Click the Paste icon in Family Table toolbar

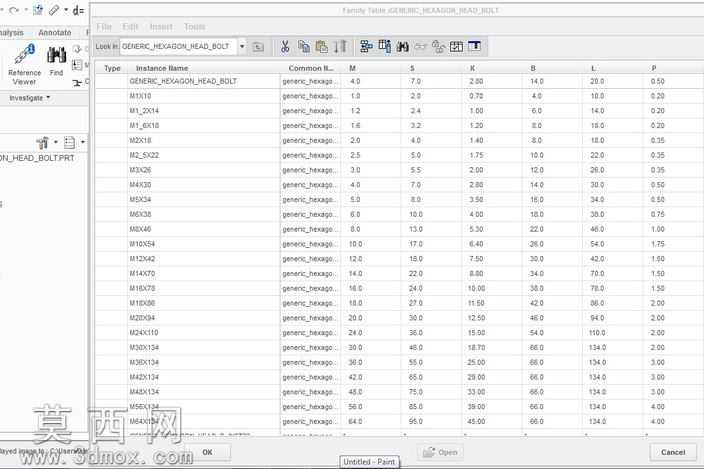(x=321, y=47)
